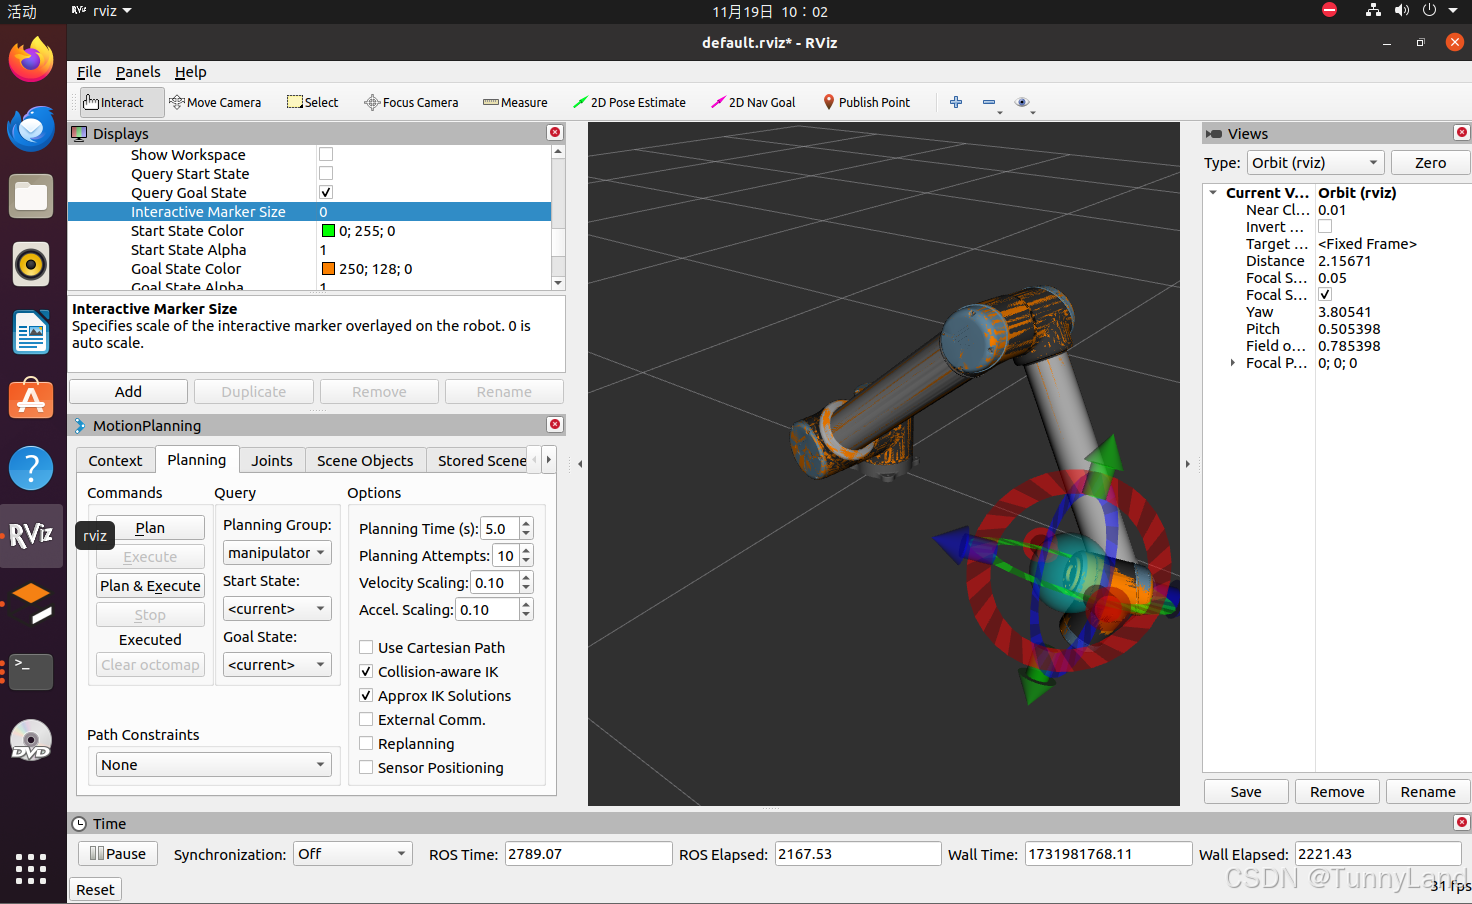Collapse the Current View tree node
The height and width of the screenshot is (904, 1472).
[1213, 193]
